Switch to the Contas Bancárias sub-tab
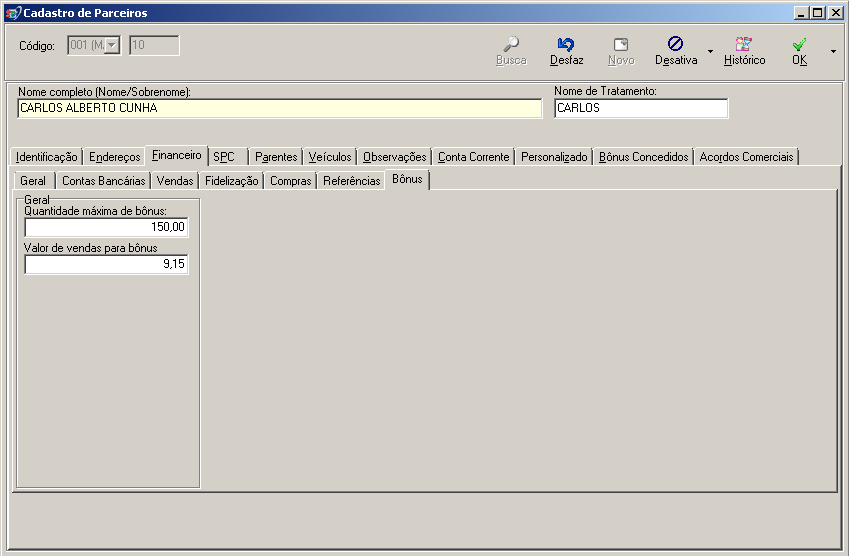The height and width of the screenshot is (556, 849). (x=104, y=181)
